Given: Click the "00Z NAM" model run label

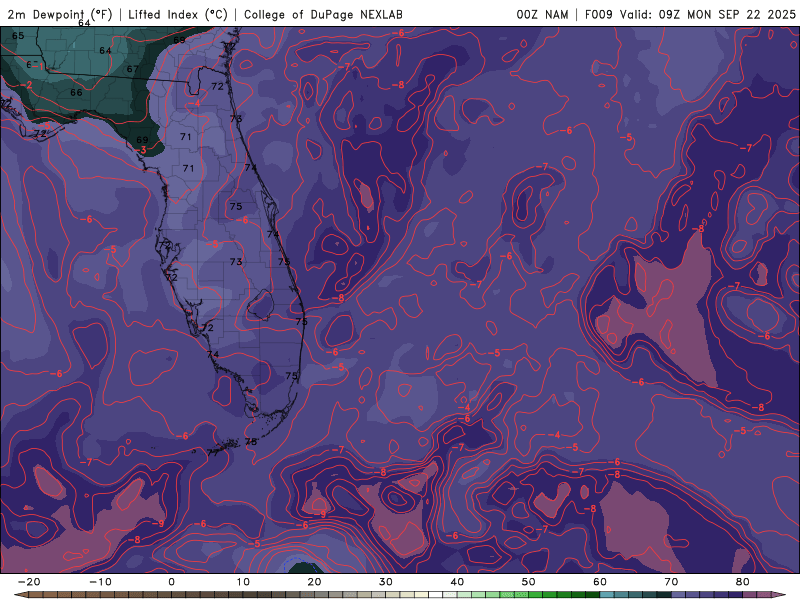Looking at the screenshot, I should click(x=542, y=14).
